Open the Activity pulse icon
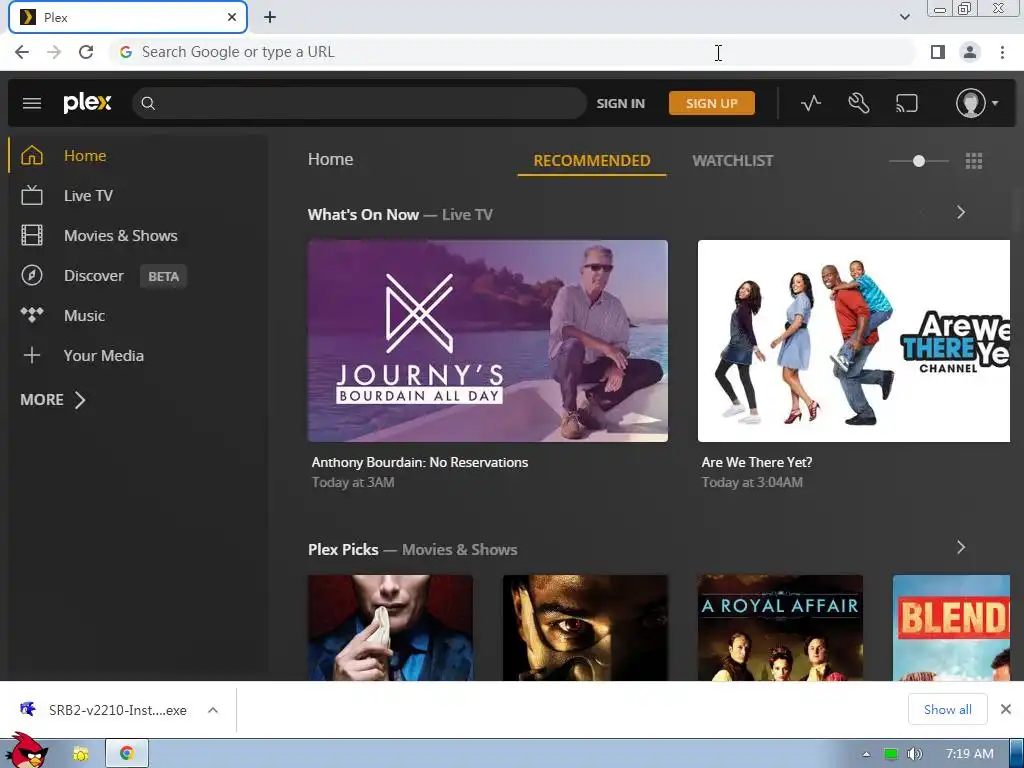 [x=810, y=103]
